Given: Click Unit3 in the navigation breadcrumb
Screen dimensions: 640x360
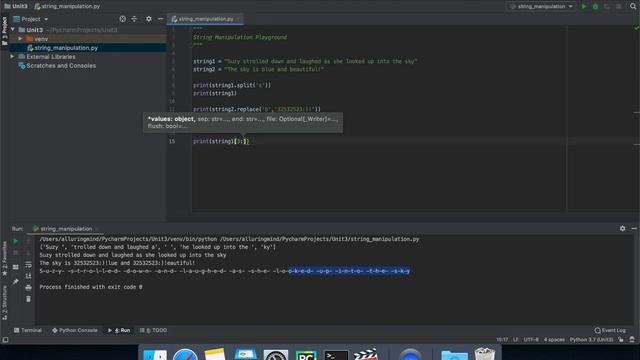Looking at the screenshot, I should 16,7.
